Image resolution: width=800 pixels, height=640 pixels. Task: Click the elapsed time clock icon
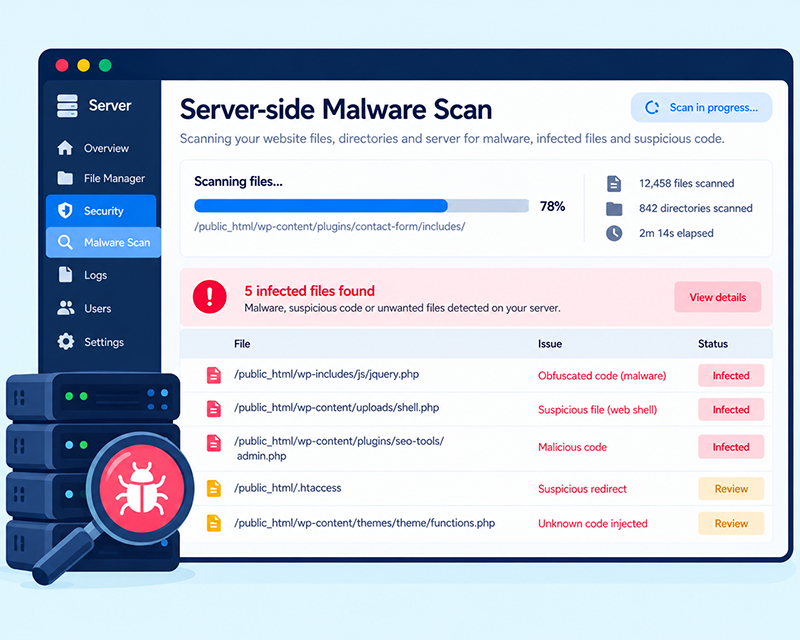click(614, 233)
